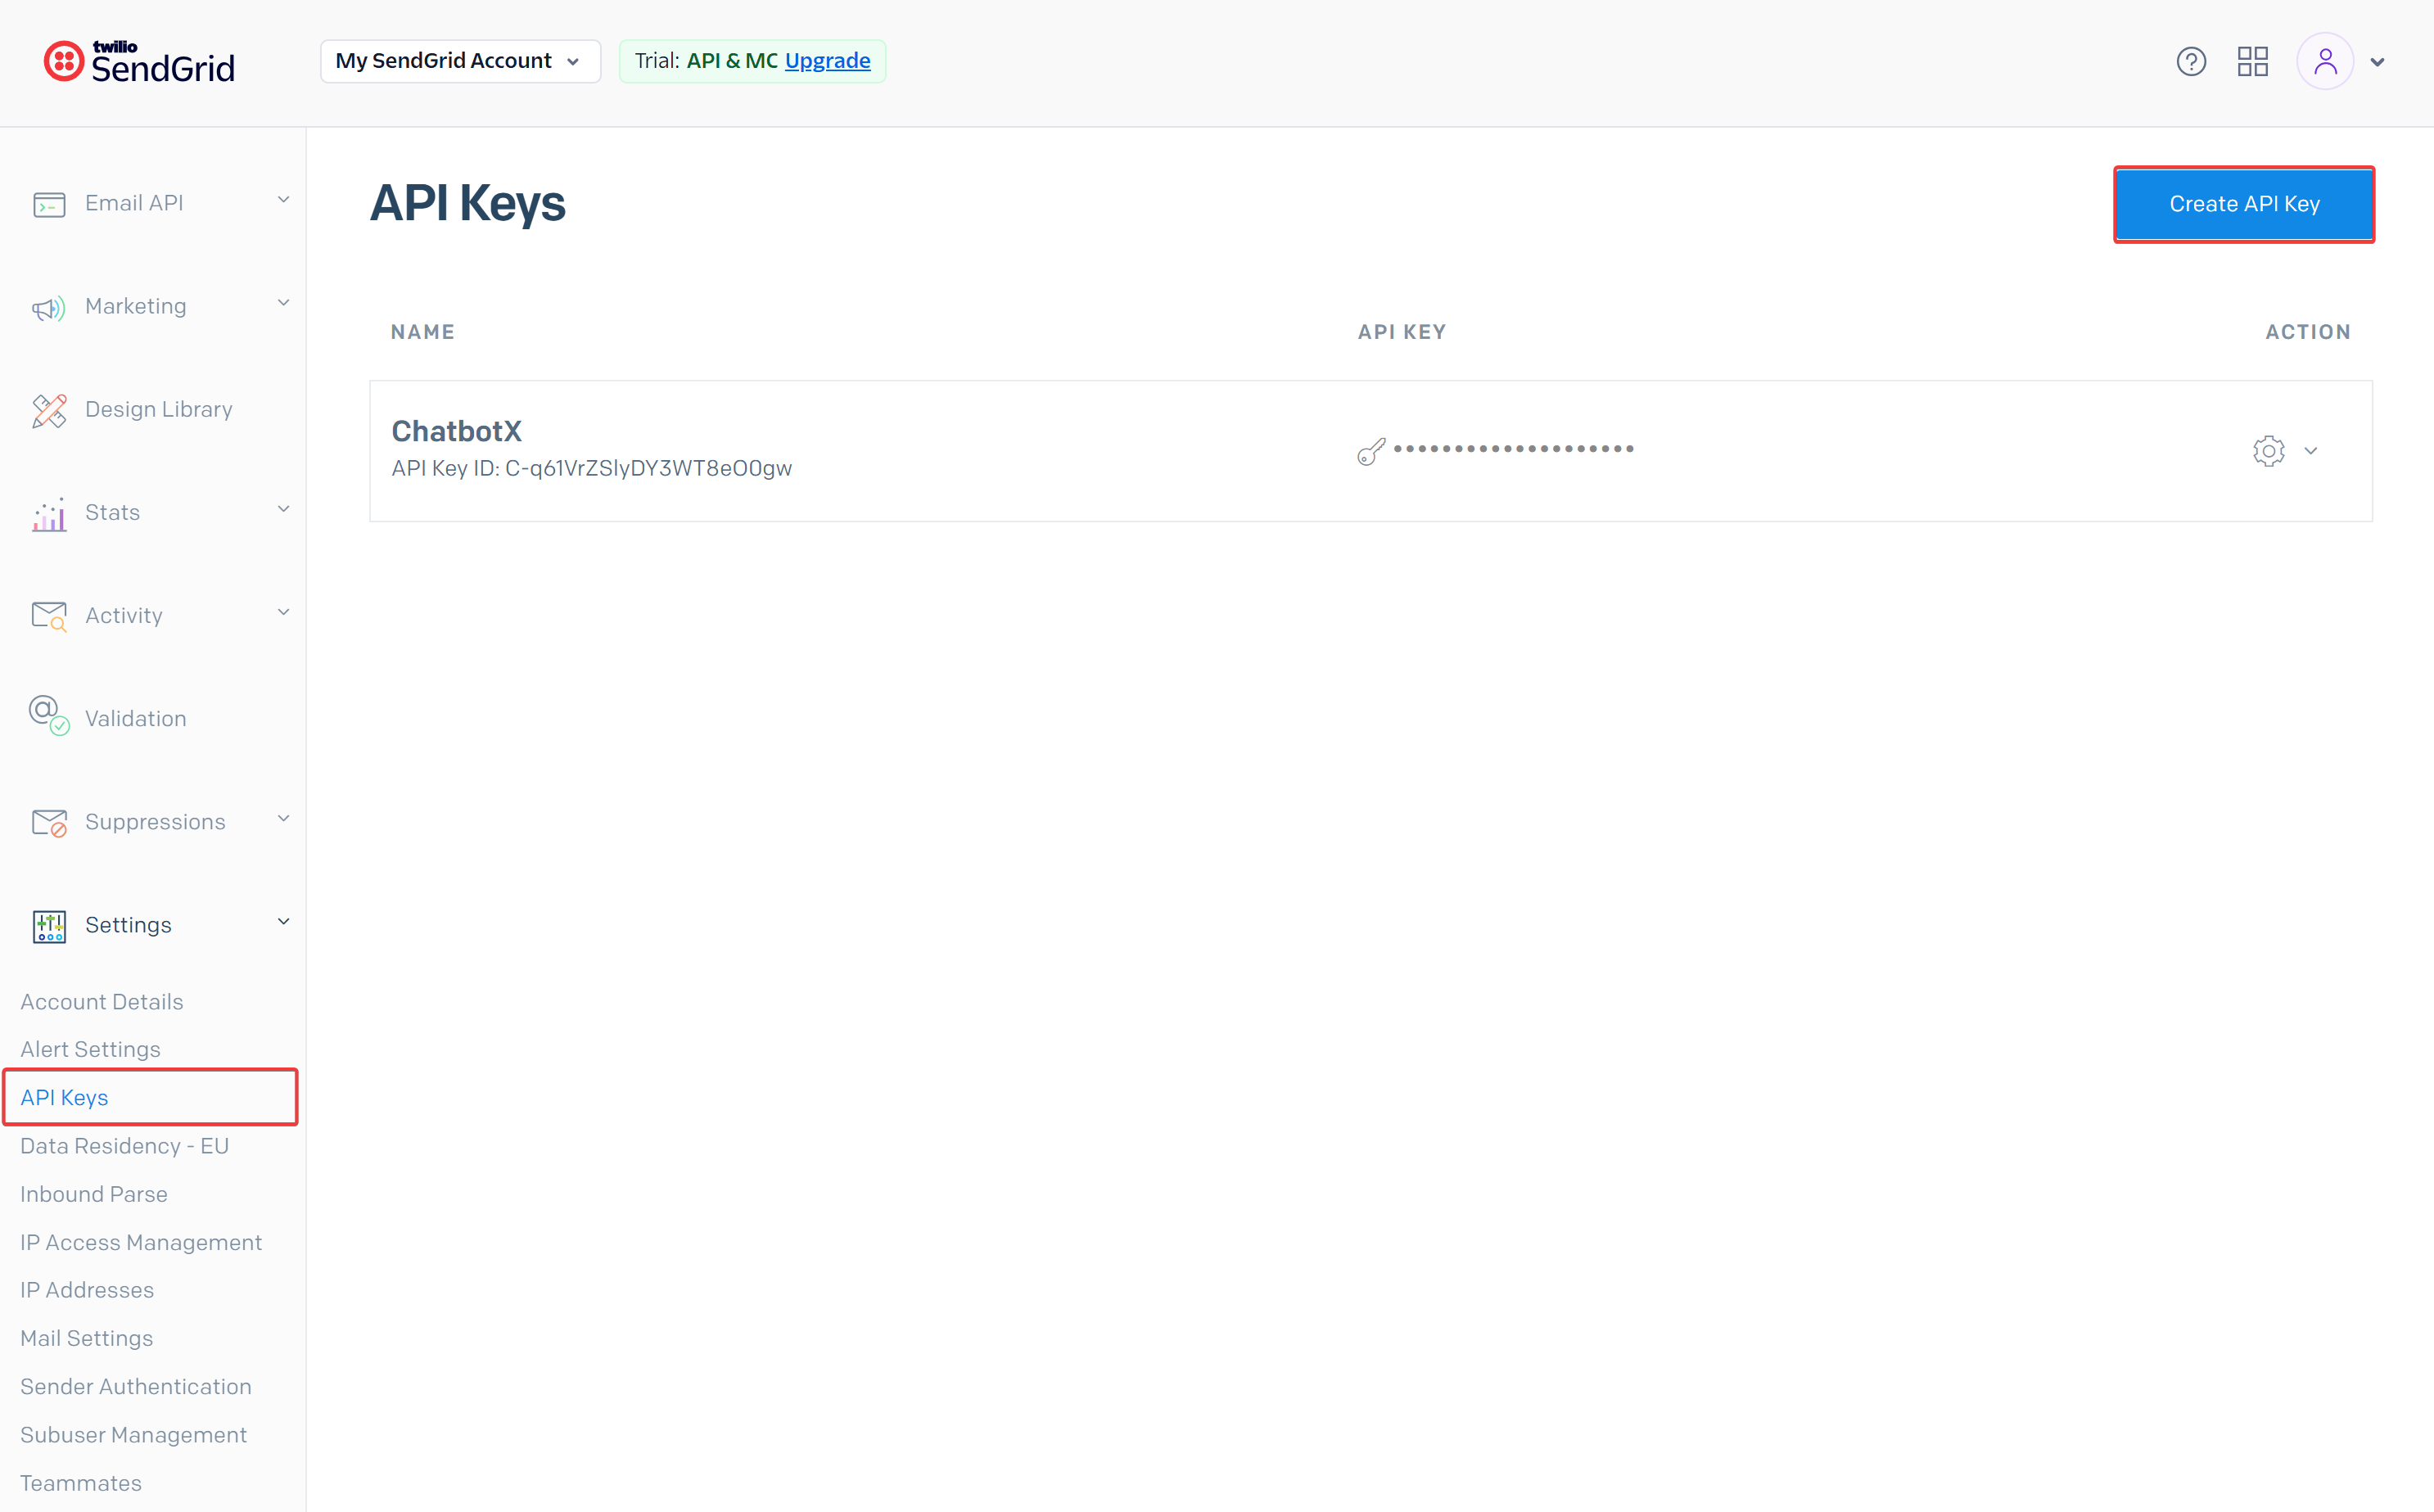
Task: Click the Marketing megaphone icon
Action: (x=49, y=307)
